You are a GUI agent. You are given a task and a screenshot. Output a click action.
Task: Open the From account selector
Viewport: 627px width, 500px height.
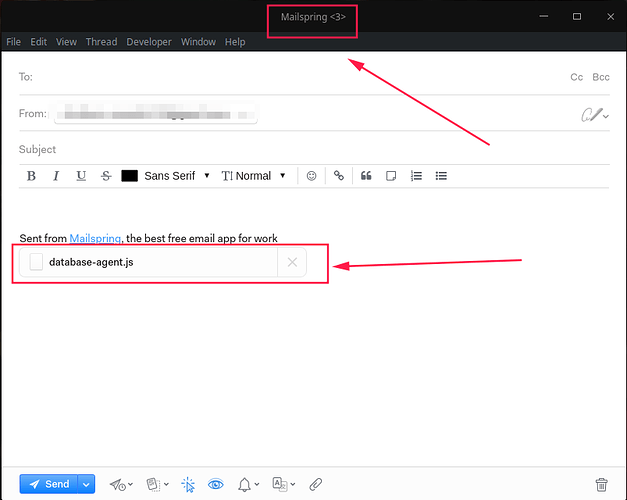156,114
